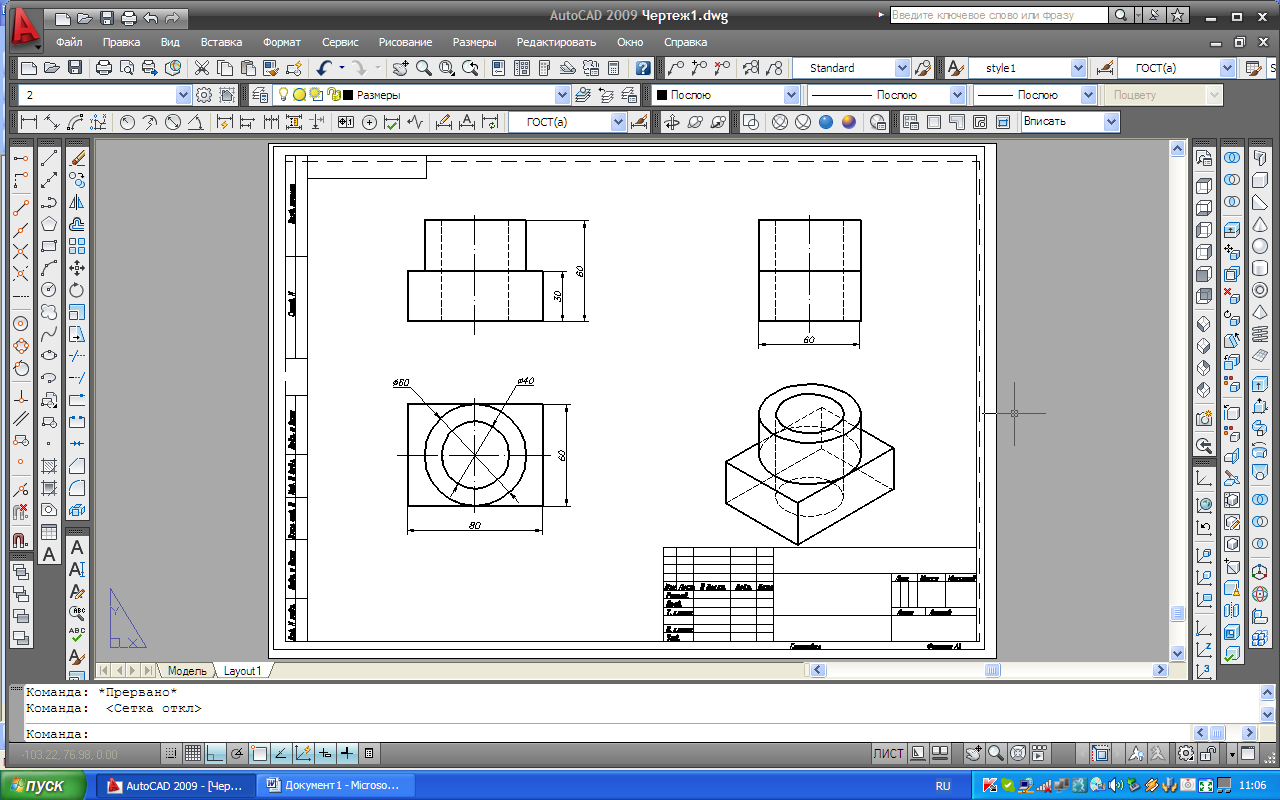Viewport: 1280px width, 800px height.
Task: Switch to the Layout1 tab
Action: [x=242, y=671]
